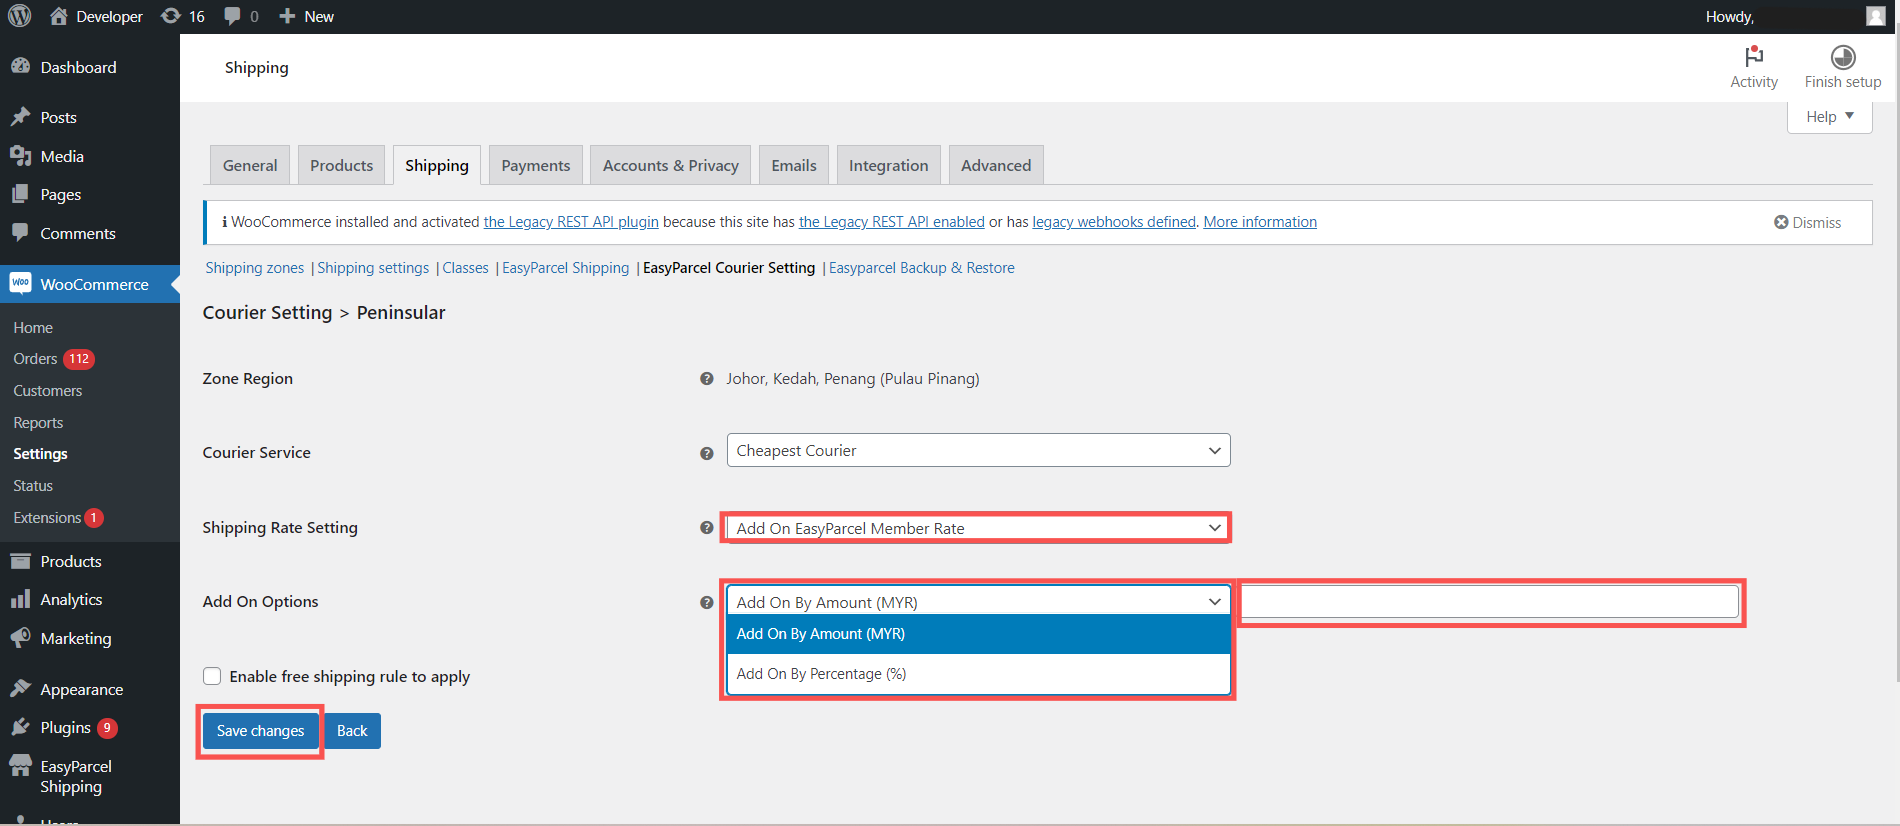Collapse the Add On Options dropdown
The width and height of the screenshot is (1900, 826).
point(978,602)
